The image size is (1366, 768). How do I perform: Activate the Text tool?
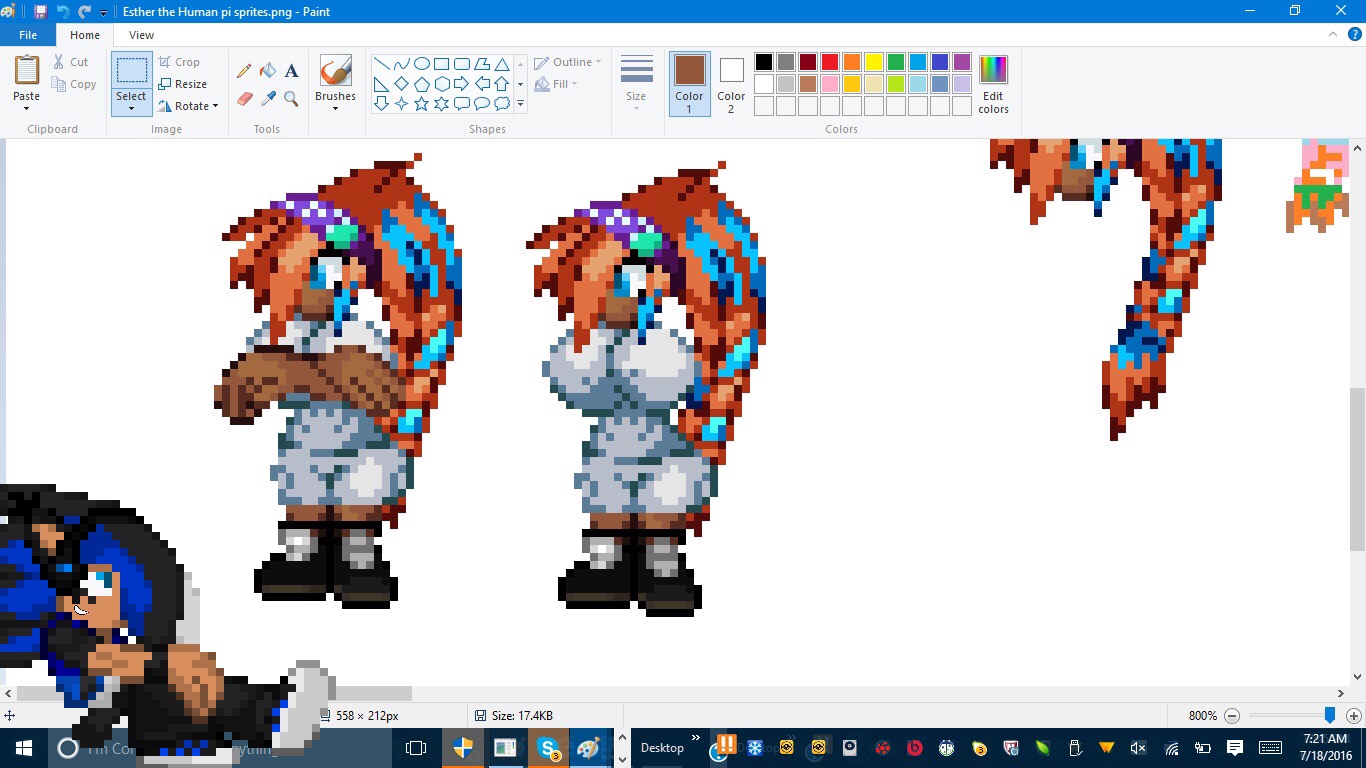pos(291,71)
